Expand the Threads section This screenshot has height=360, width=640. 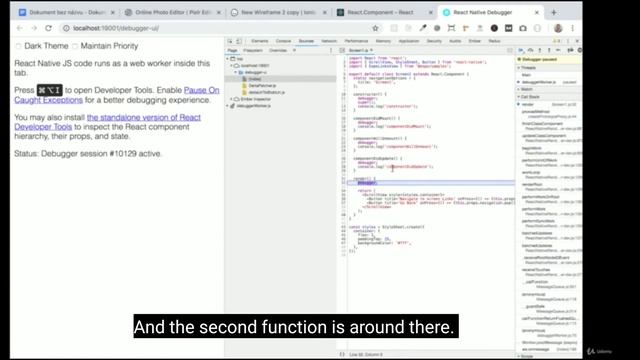pyautogui.click(x=530, y=68)
